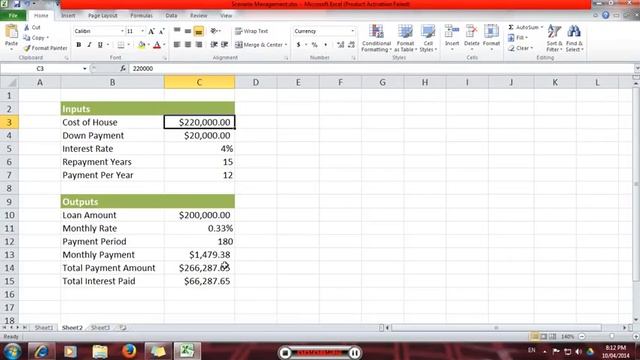This screenshot has width=640, height=360.
Task: Switch to Data tab
Action: pyautogui.click(x=171, y=16)
